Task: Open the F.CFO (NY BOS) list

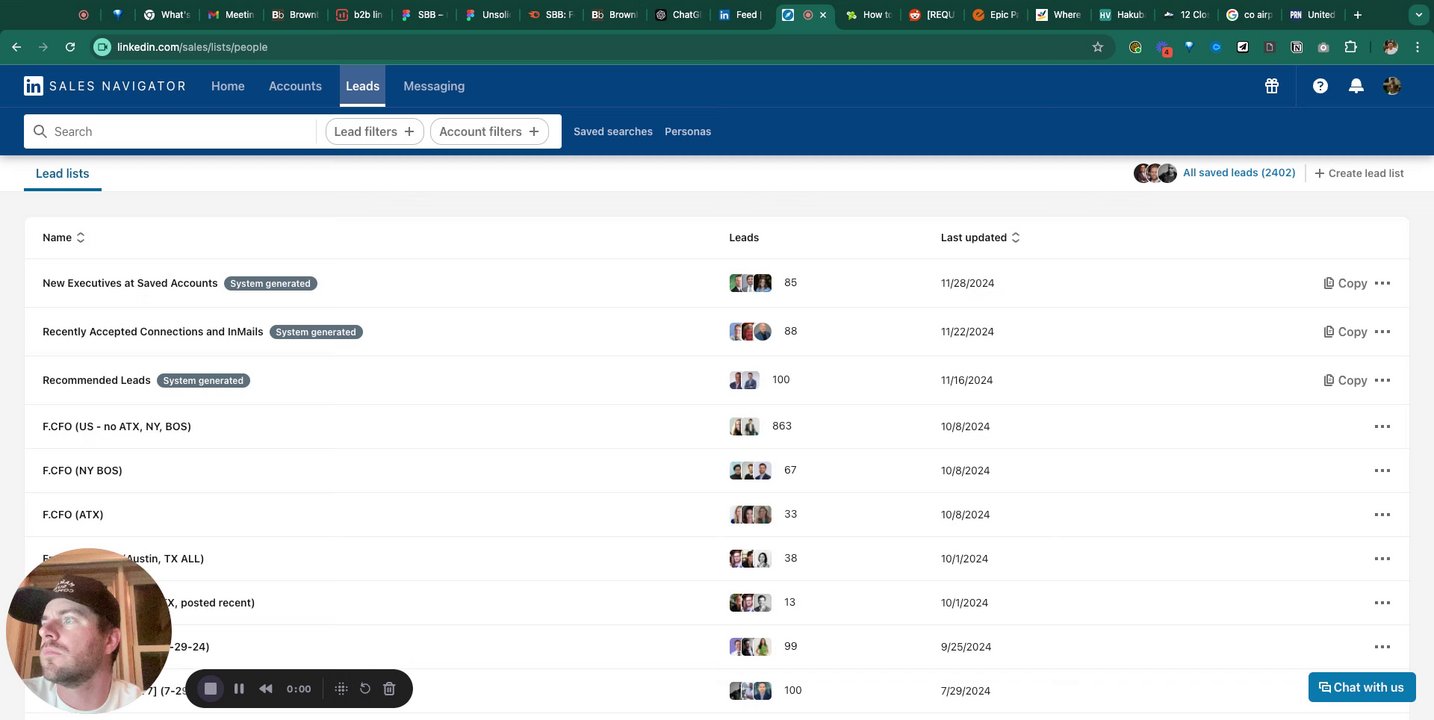Action: [82, 470]
